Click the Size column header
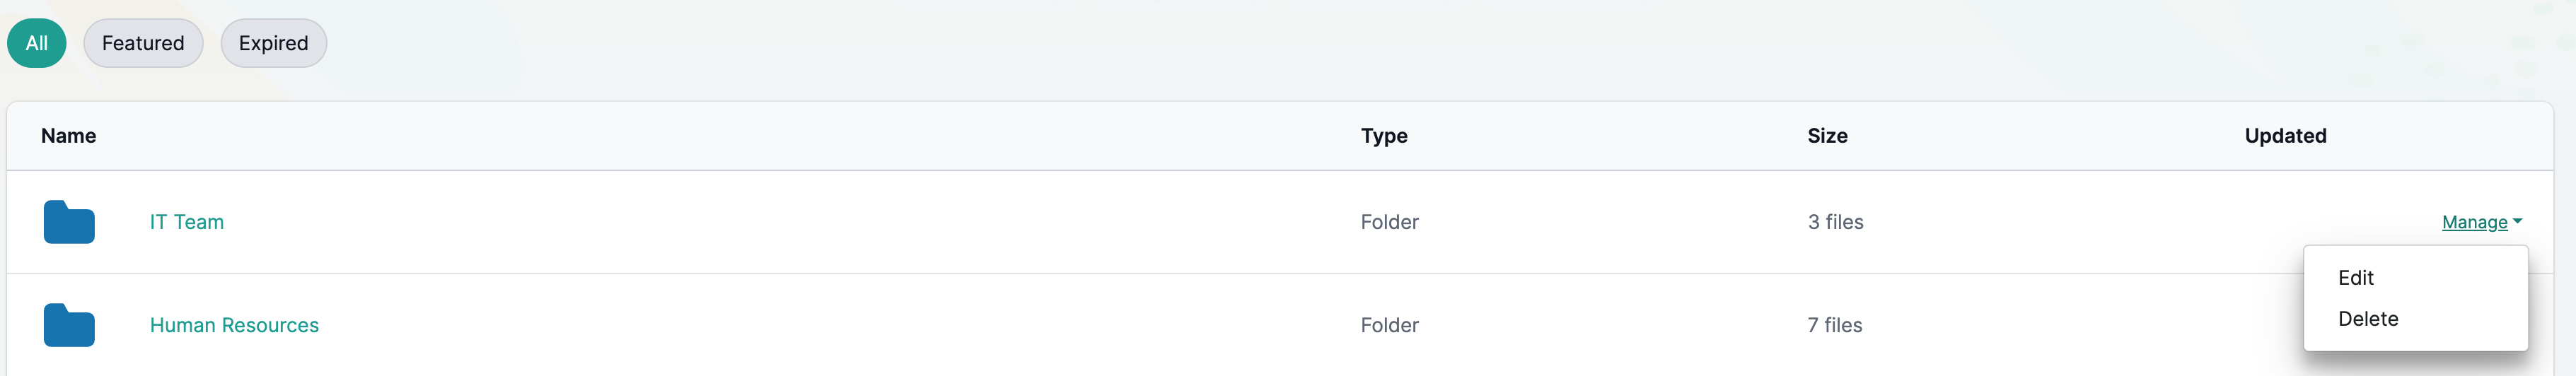 pos(1827,136)
